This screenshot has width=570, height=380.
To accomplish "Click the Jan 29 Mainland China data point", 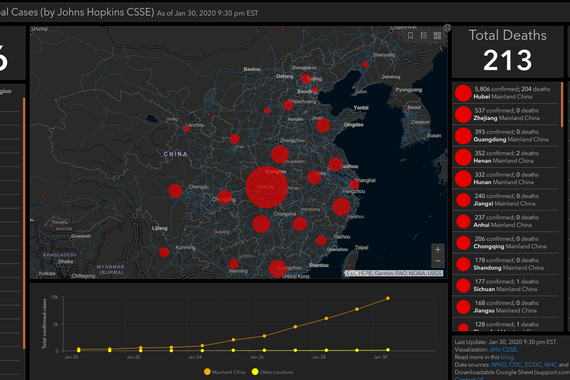I will [x=357, y=309].
